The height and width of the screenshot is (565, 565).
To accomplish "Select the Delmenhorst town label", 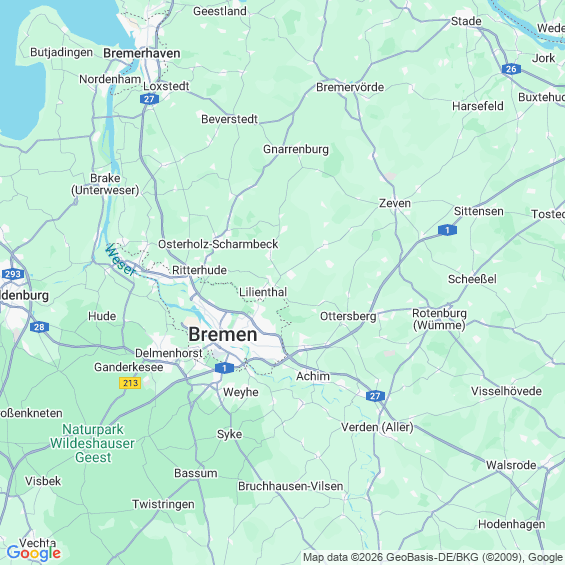I will click(x=168, y=353).
